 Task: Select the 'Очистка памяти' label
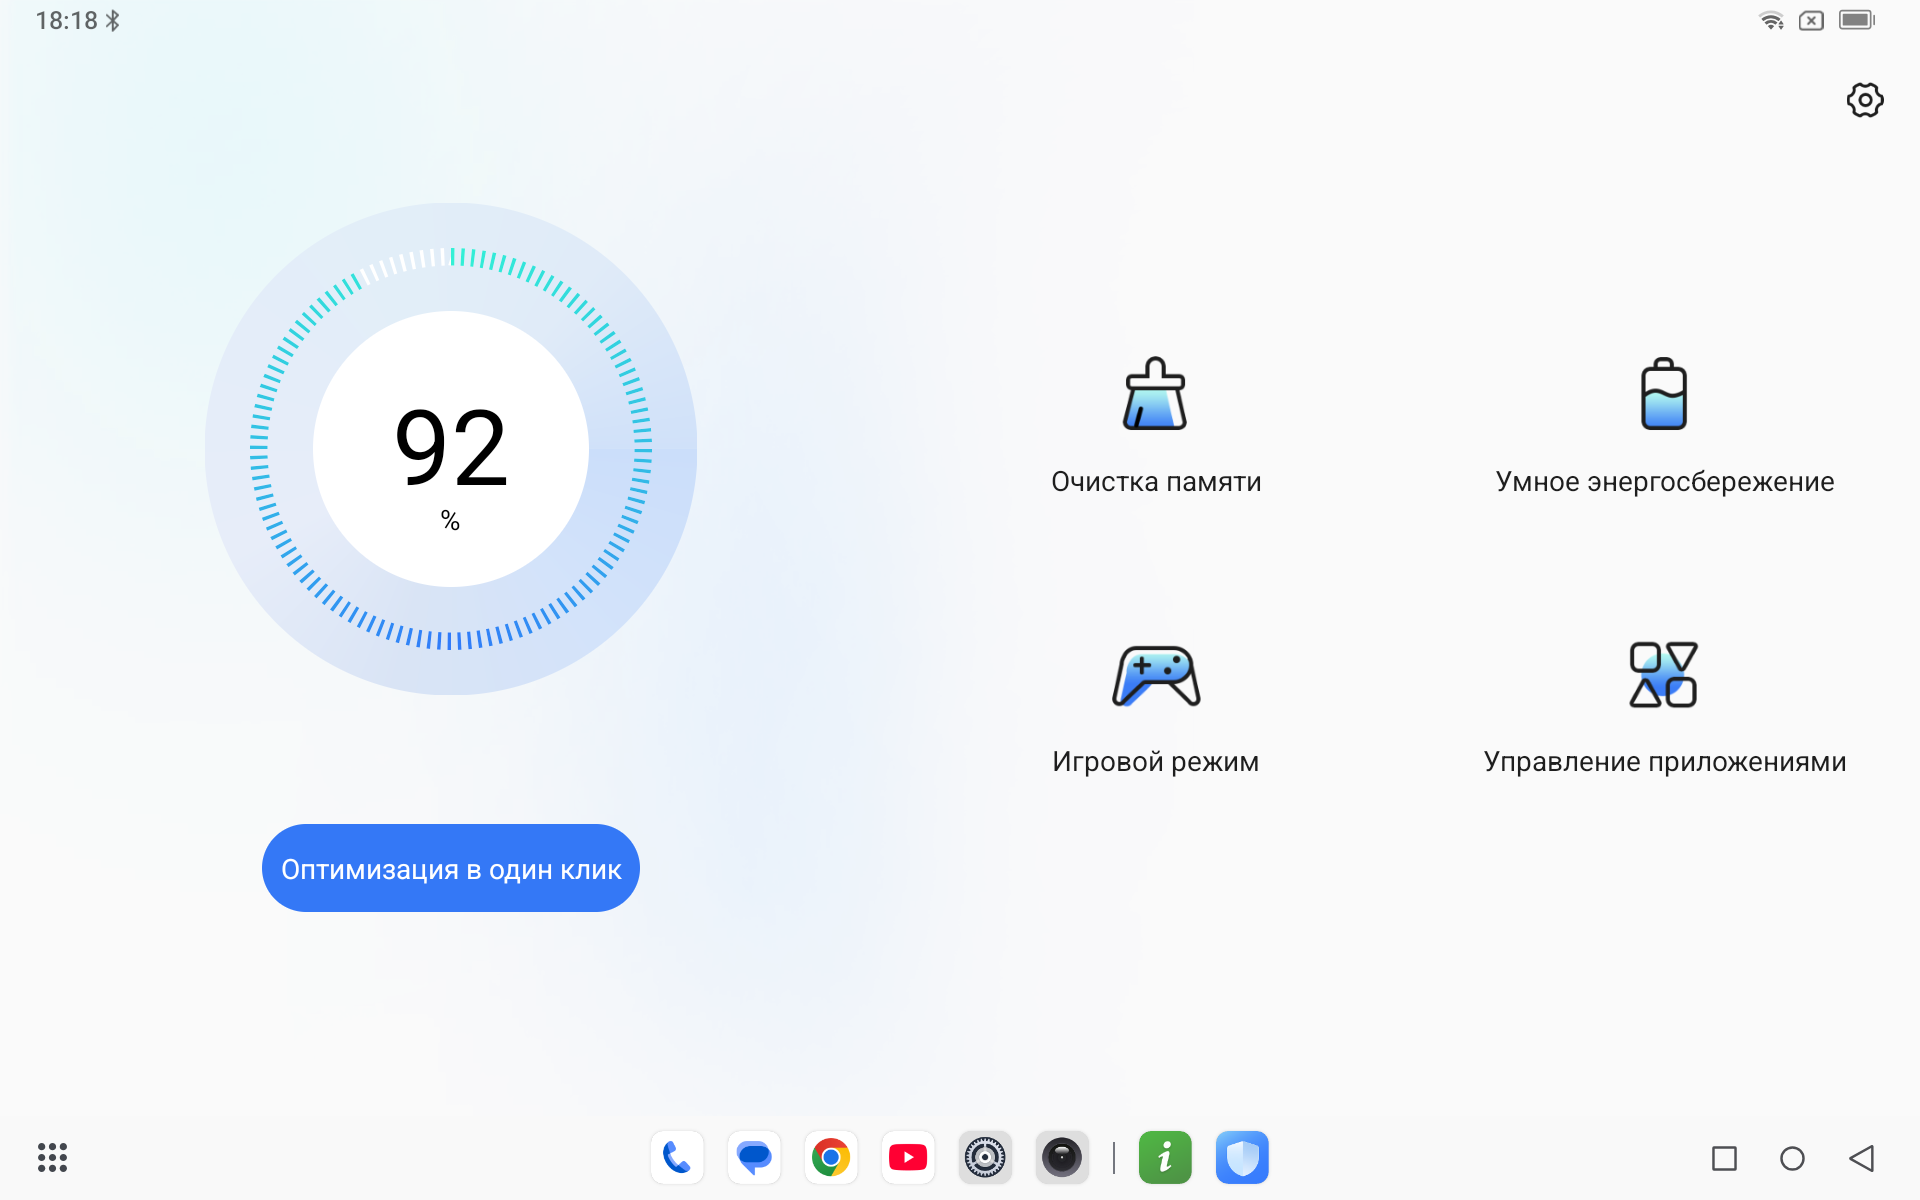tap(1155, 482)
